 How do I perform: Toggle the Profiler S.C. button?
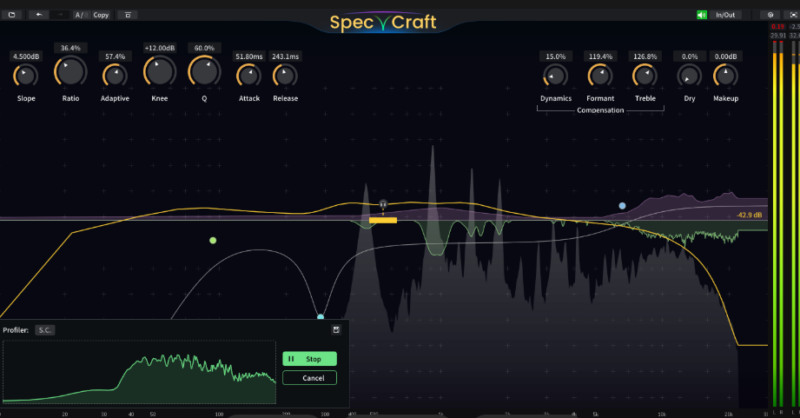(x=45, y=330)
